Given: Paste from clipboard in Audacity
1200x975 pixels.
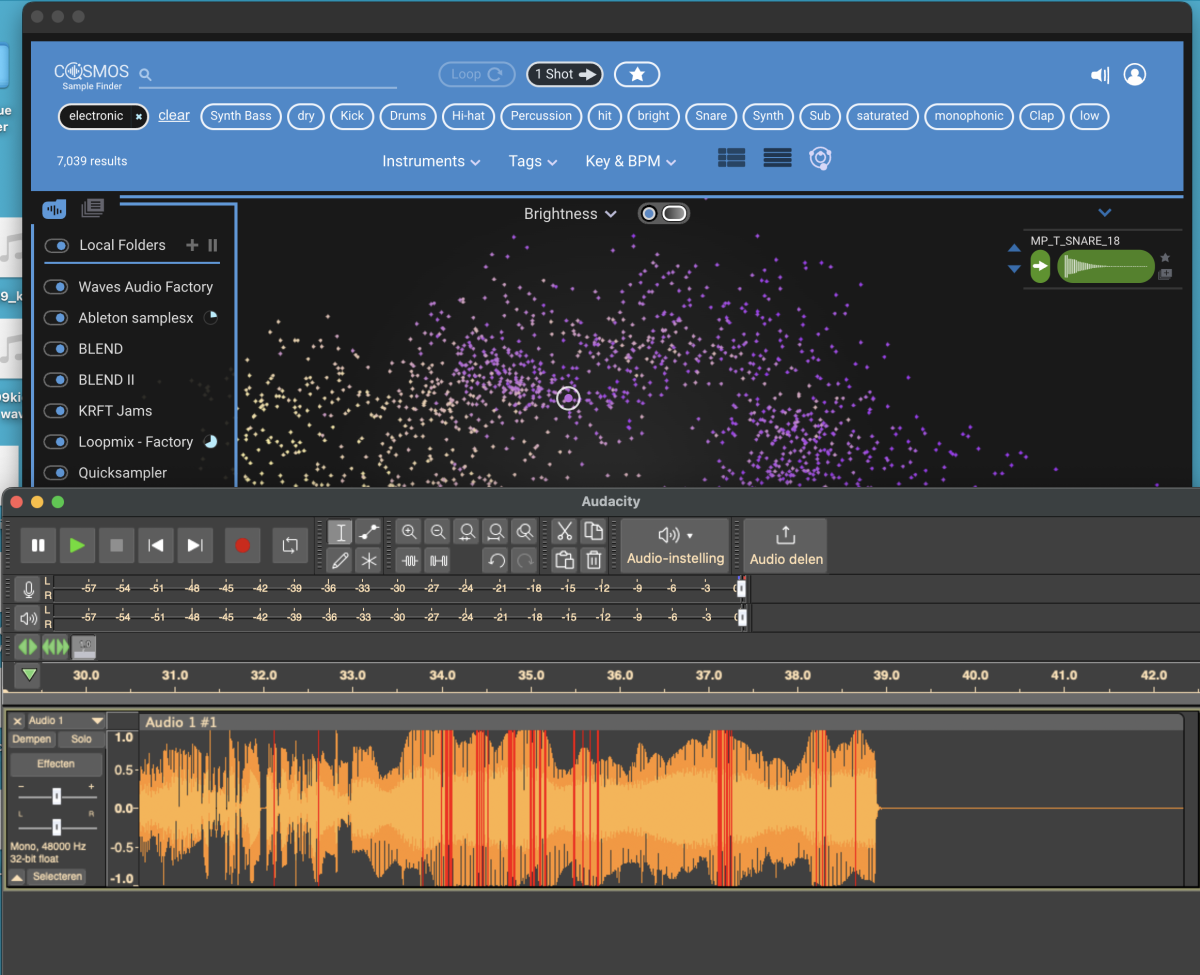Looking at the screenshot, I should (x=564, y=560).
